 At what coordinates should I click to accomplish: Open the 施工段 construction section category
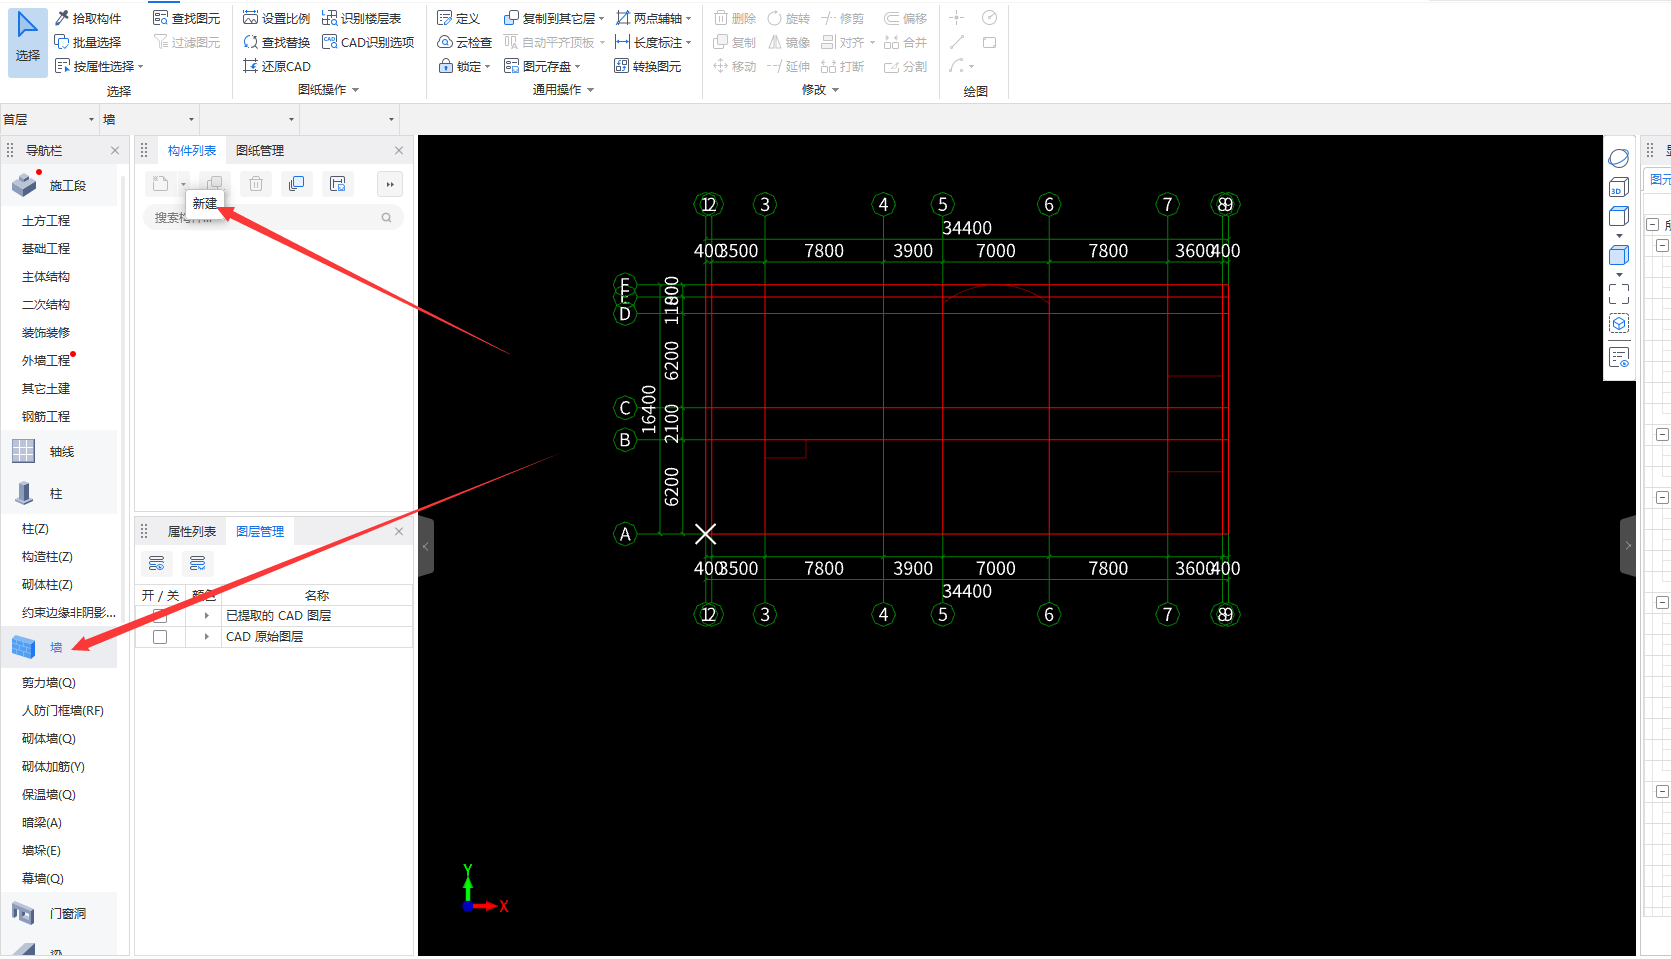click(60, 186)
